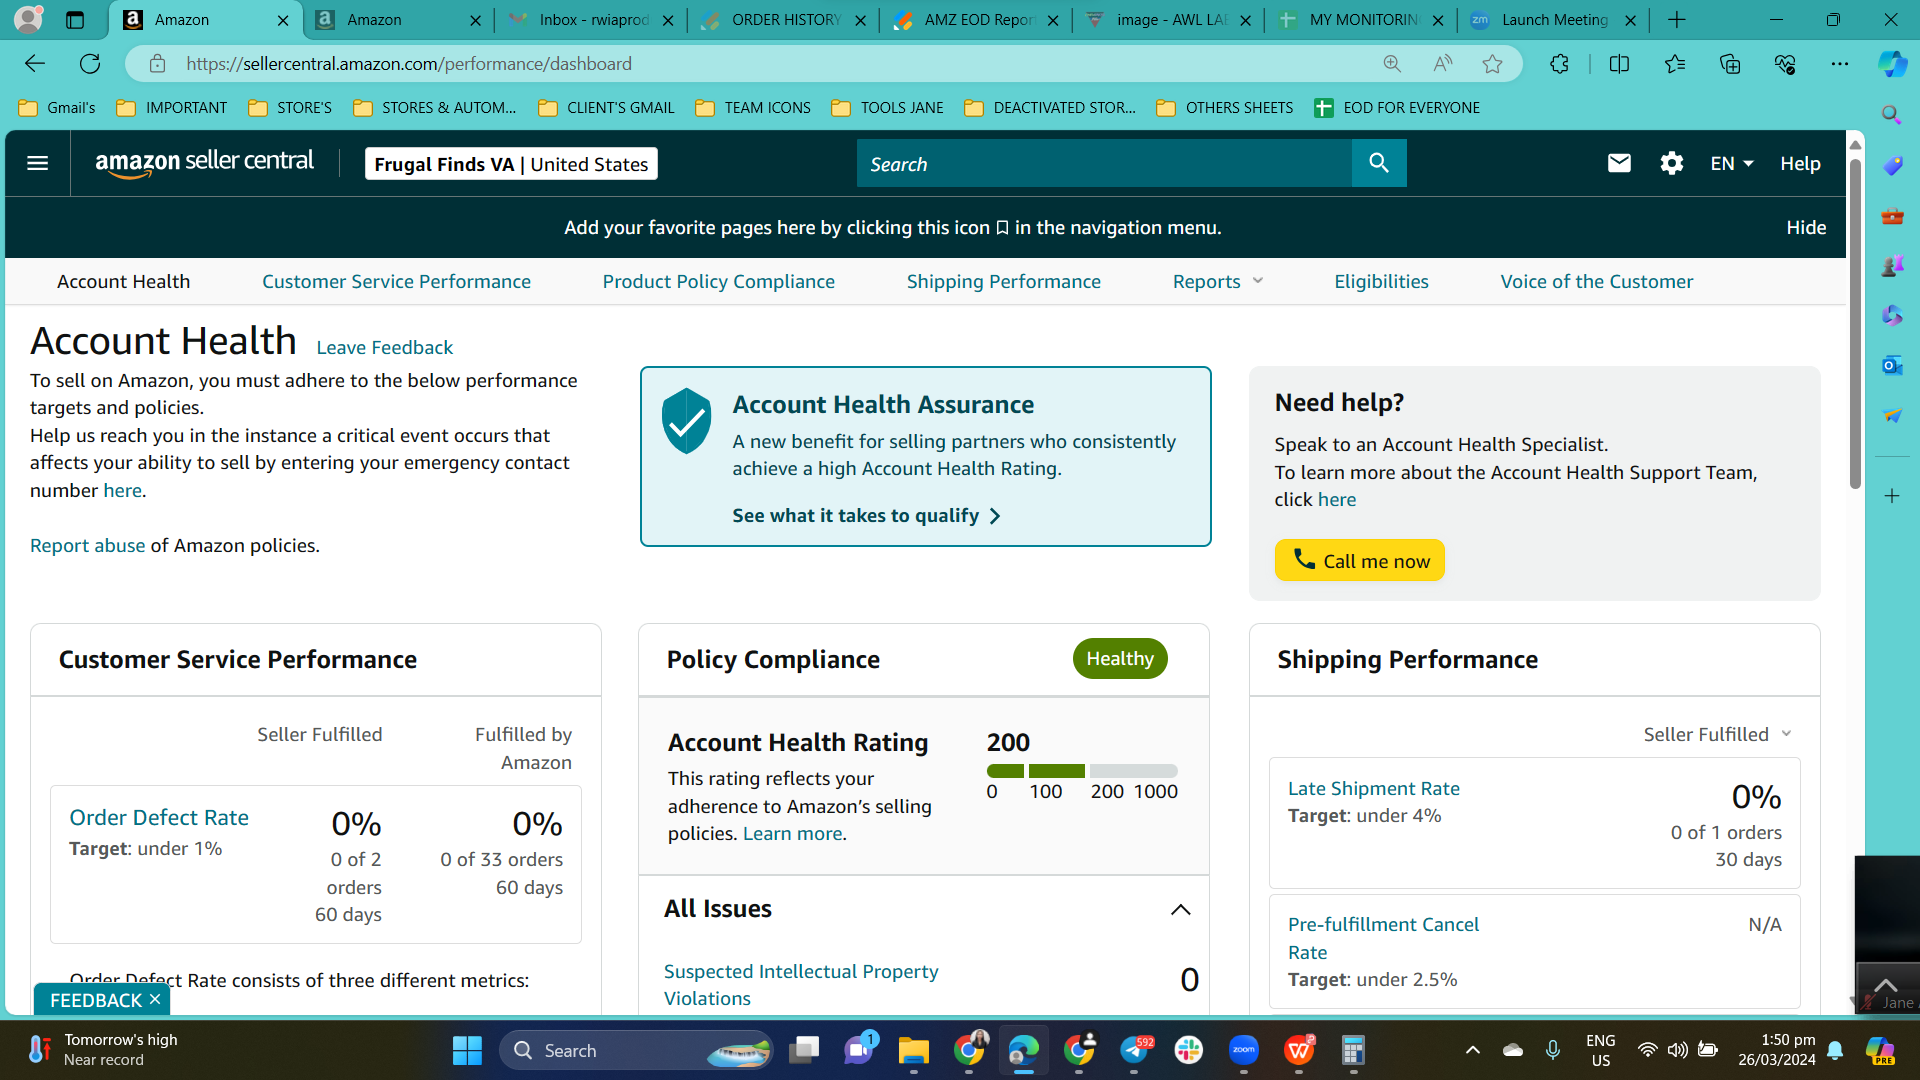
Task: Click the Healthy status badge
Action: pyautogui.click(x=1120, y=659)
